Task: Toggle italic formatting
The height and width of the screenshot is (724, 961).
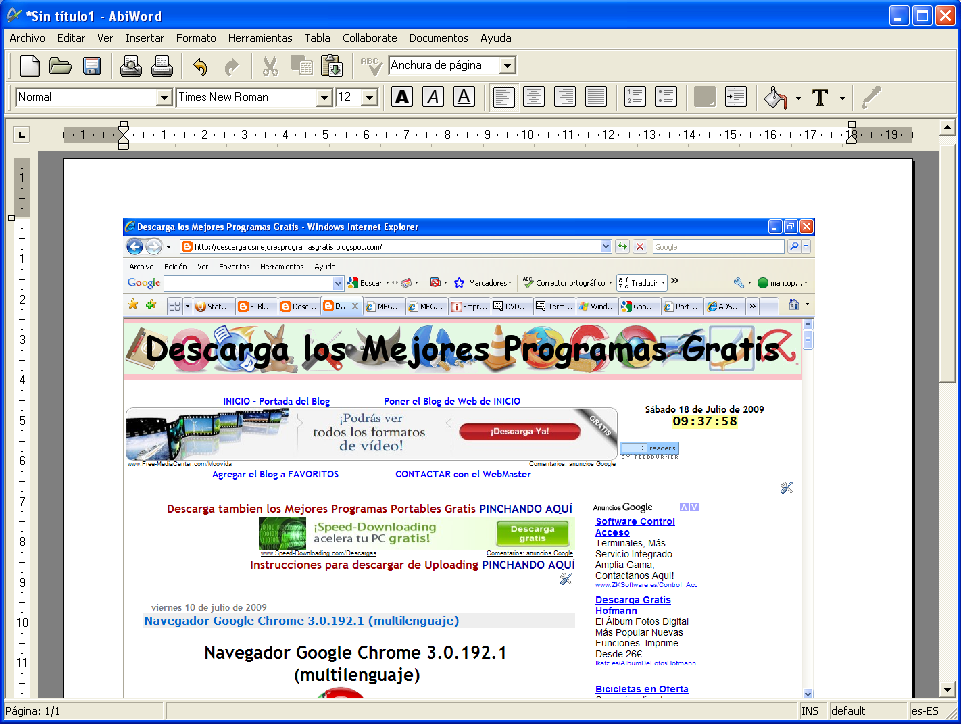Action: click(433, 97)
